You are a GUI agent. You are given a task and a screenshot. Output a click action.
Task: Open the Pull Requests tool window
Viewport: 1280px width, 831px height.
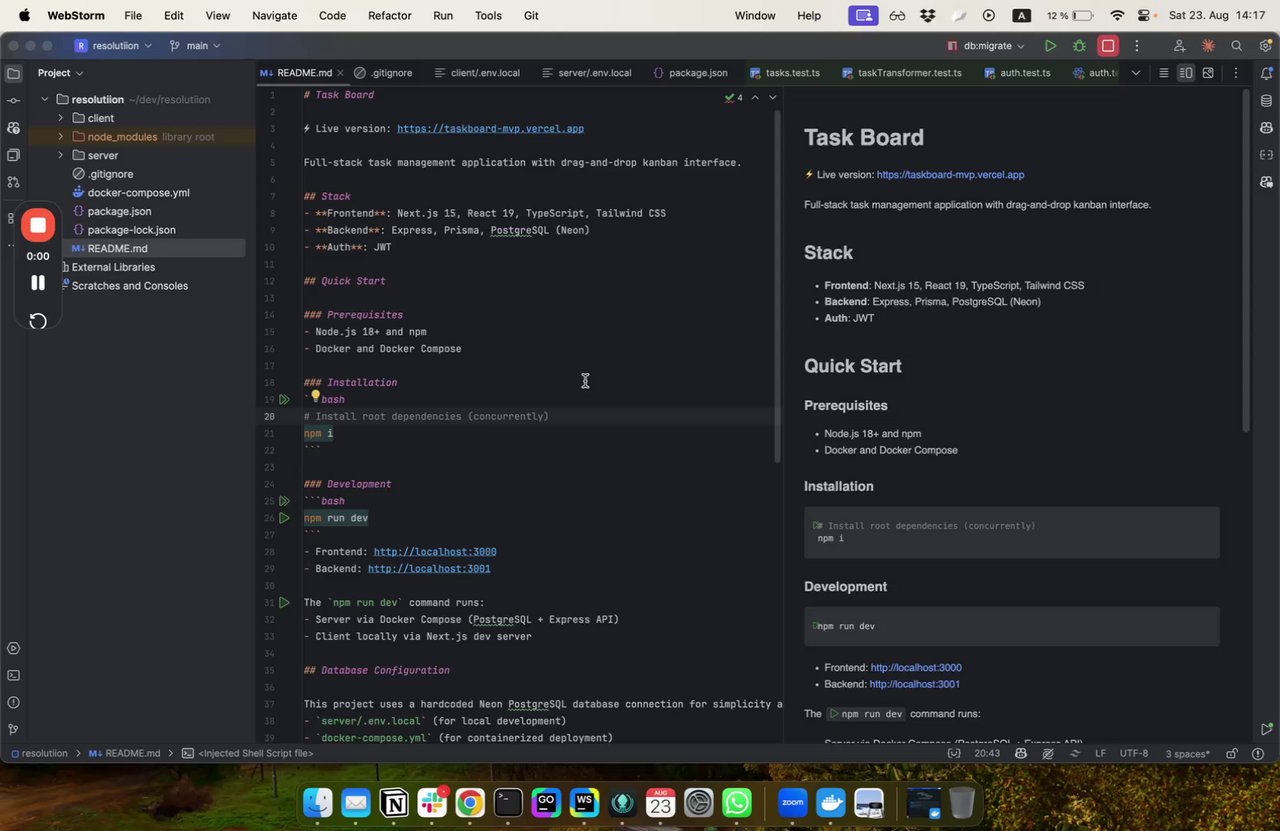coord(13,182)
